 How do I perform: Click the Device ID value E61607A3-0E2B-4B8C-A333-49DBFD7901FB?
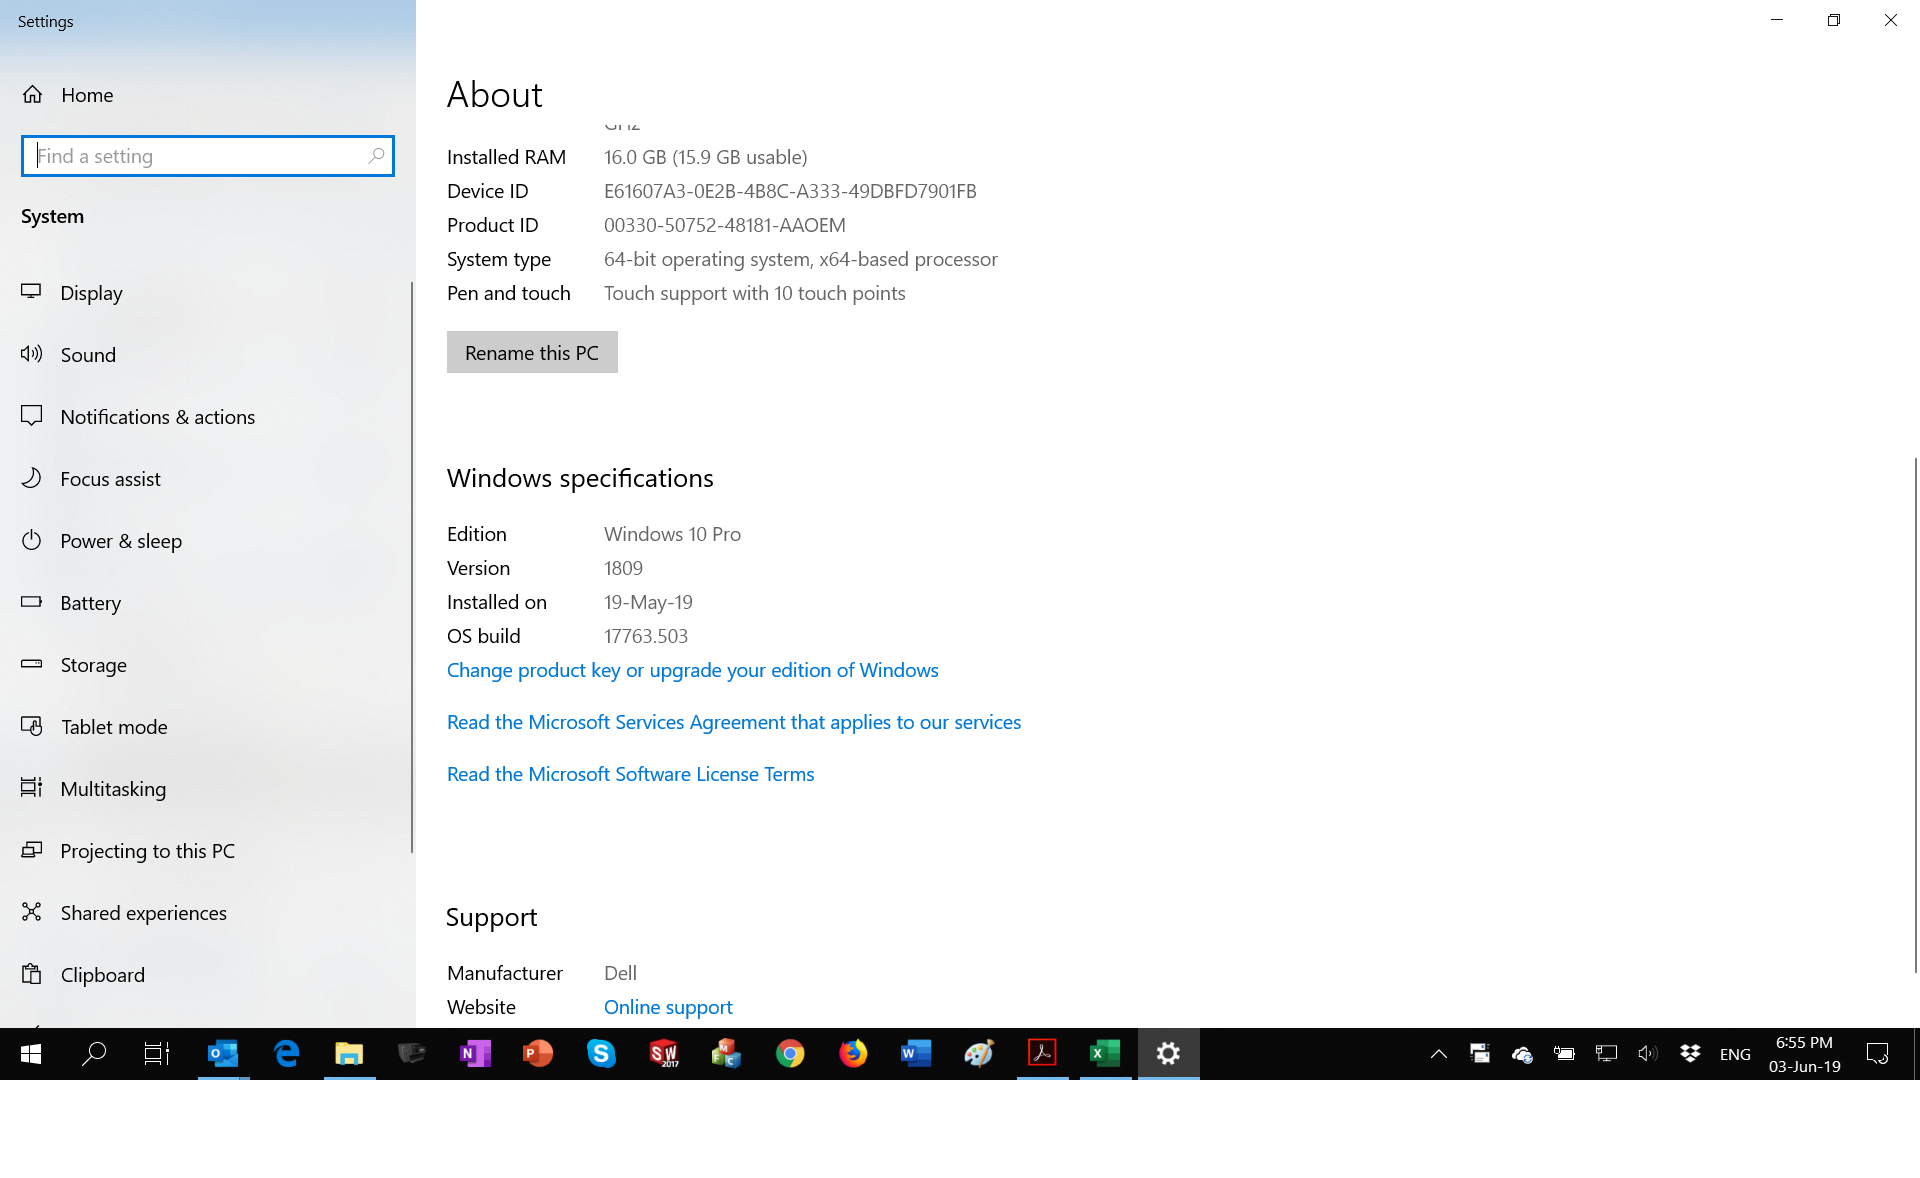click(790, 191)
